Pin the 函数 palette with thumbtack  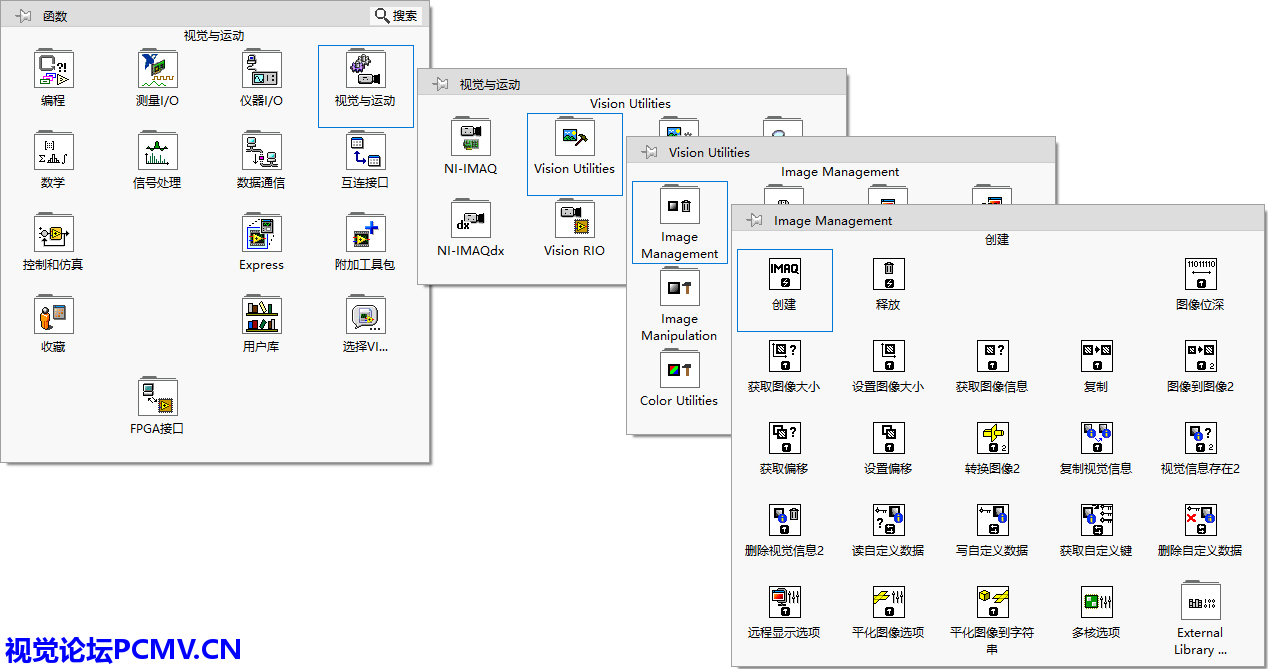tap(24, 16)
